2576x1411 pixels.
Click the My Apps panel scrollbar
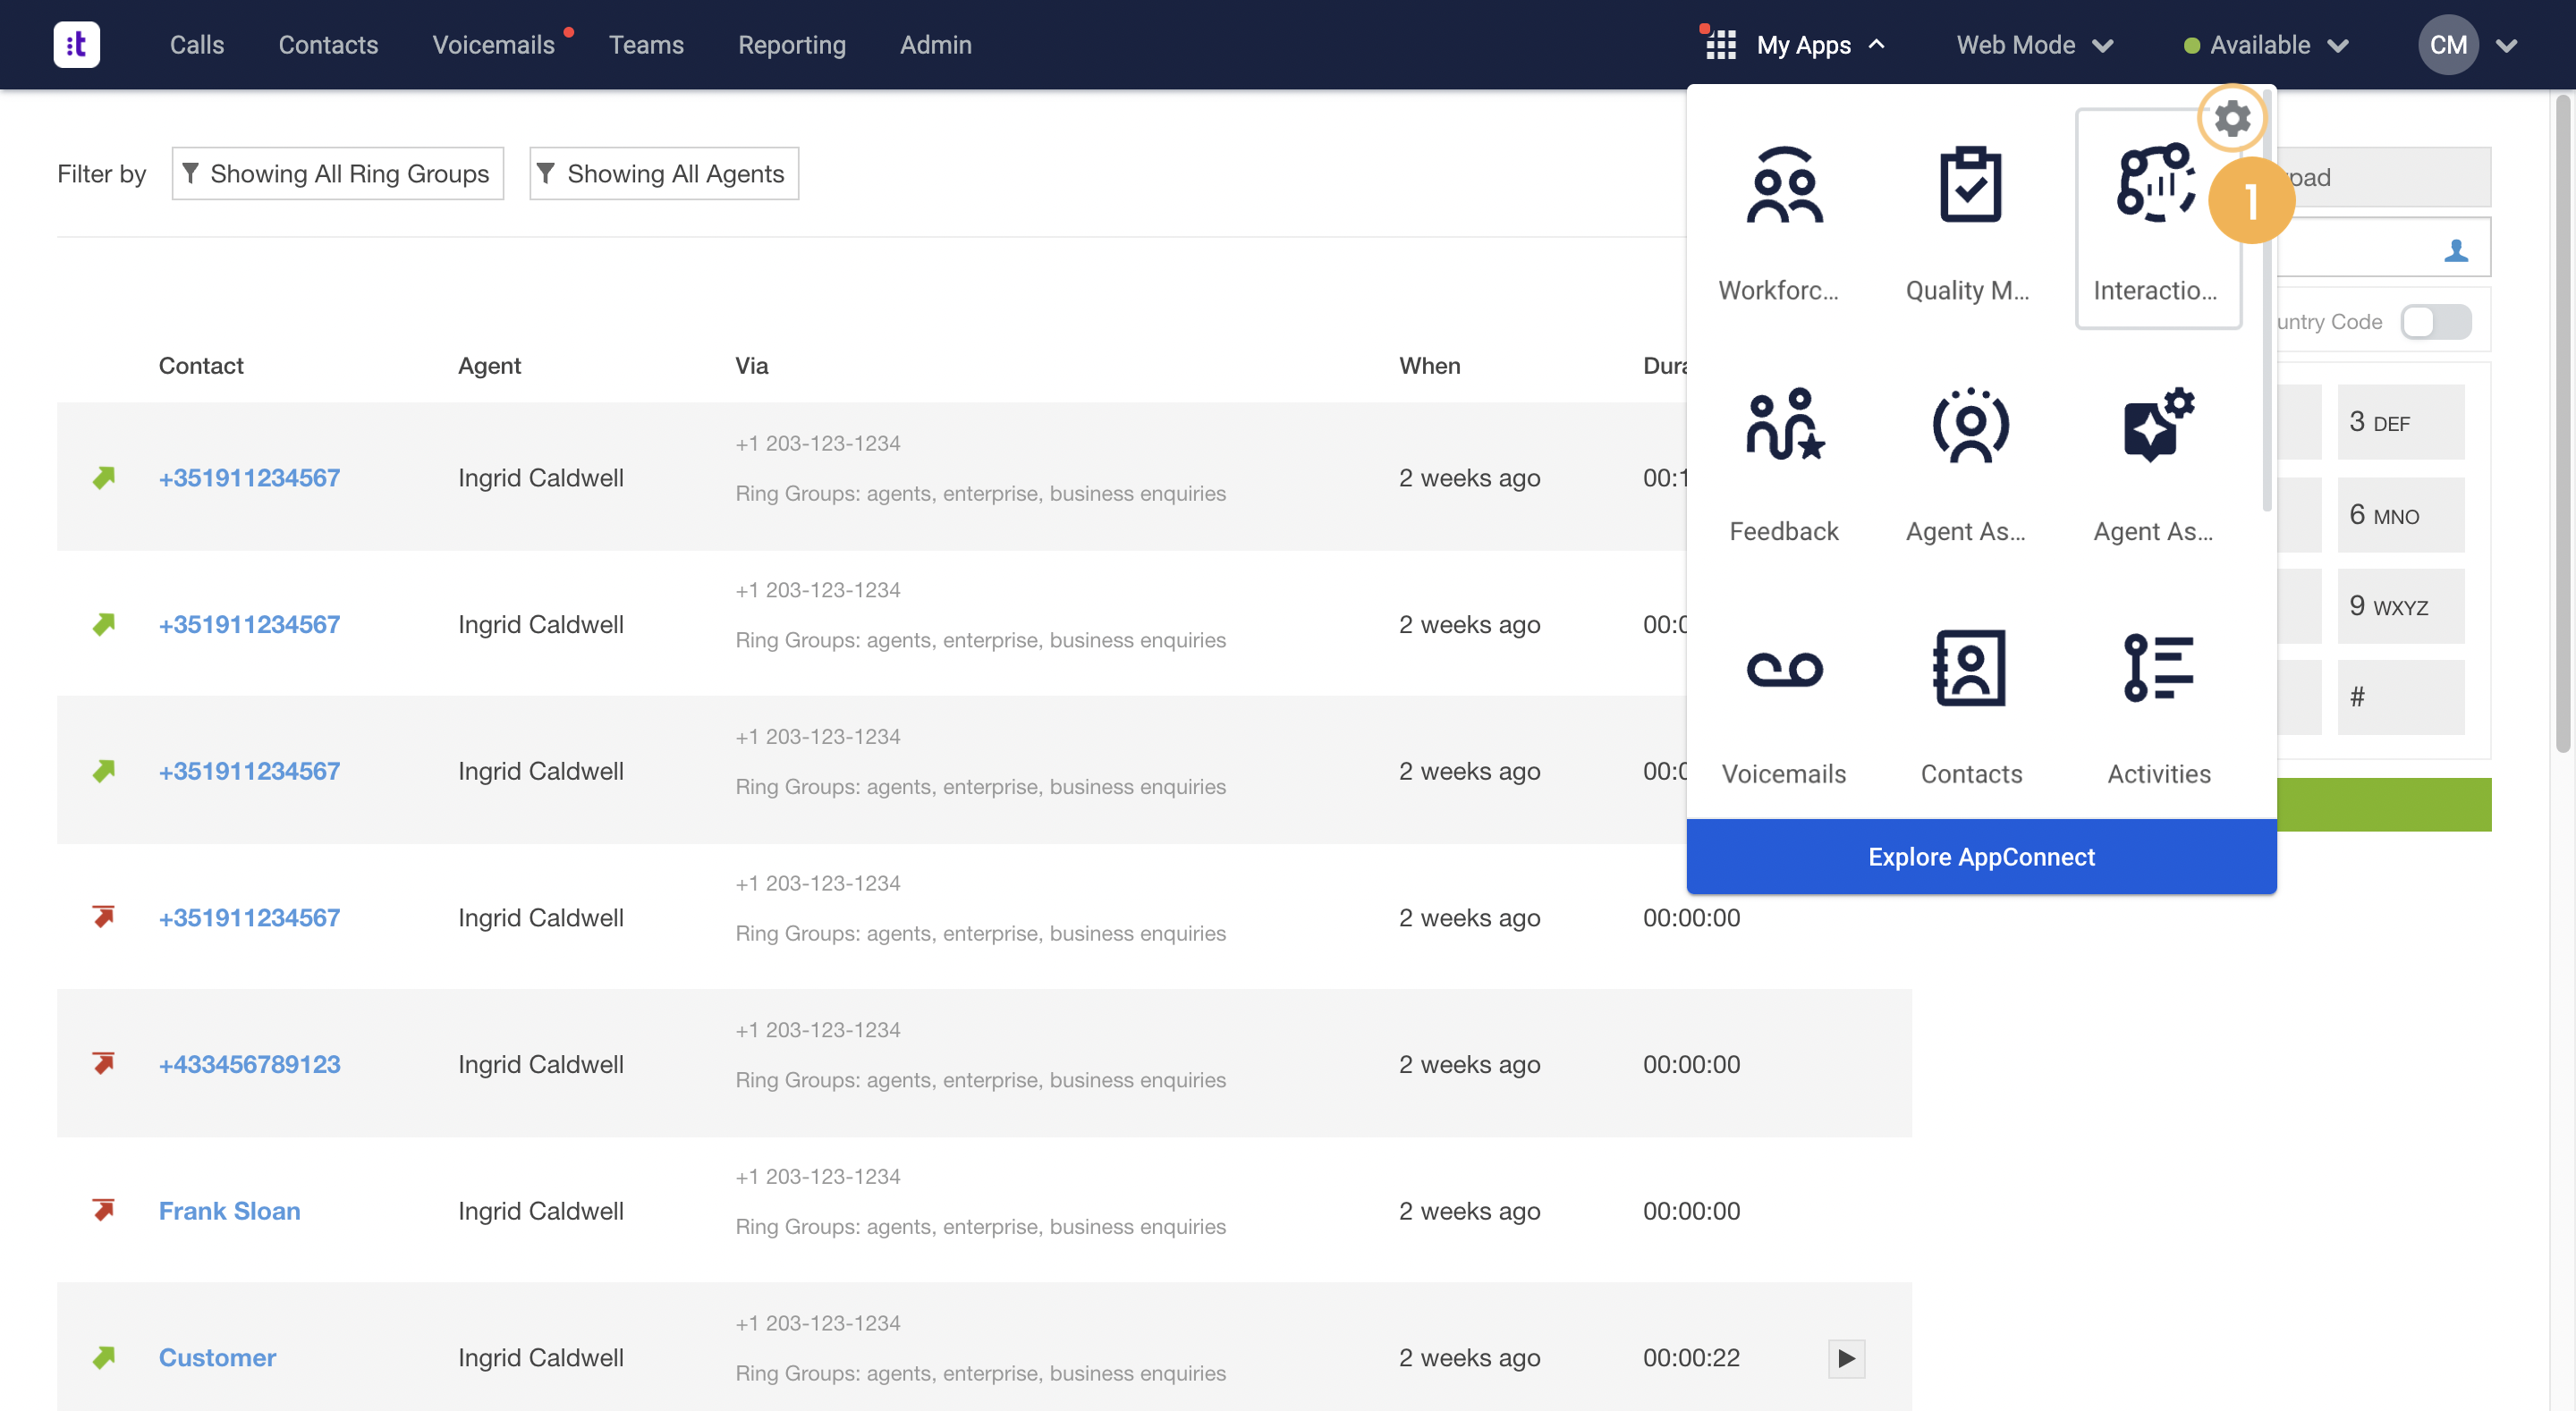2266,300
